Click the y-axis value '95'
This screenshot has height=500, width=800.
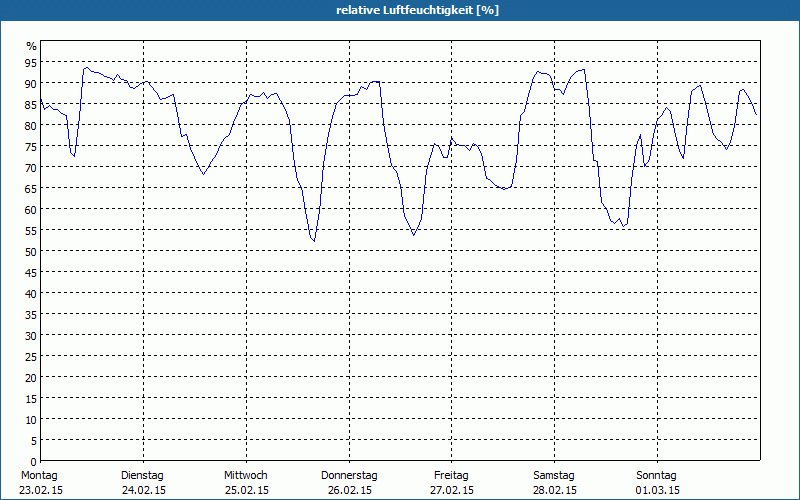(x=31, y=63)
